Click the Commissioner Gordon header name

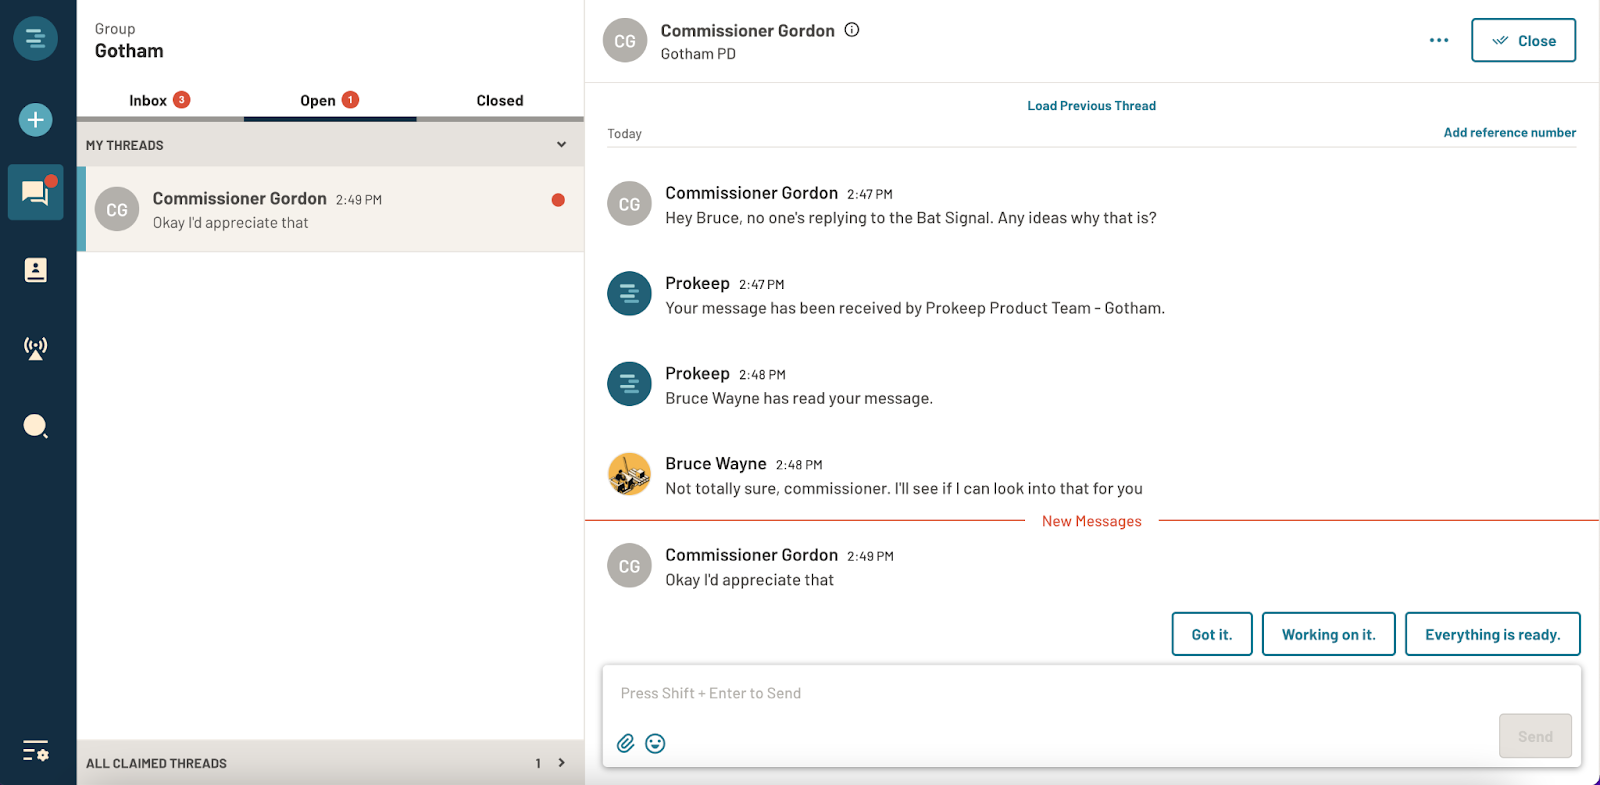click(747, 30)
